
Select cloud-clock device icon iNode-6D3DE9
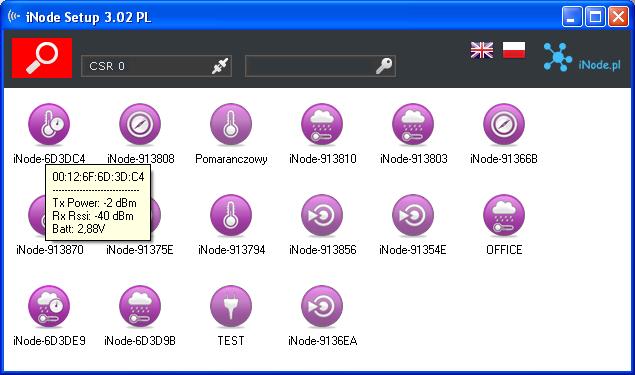pyautogui.click(x=49, y=307)
